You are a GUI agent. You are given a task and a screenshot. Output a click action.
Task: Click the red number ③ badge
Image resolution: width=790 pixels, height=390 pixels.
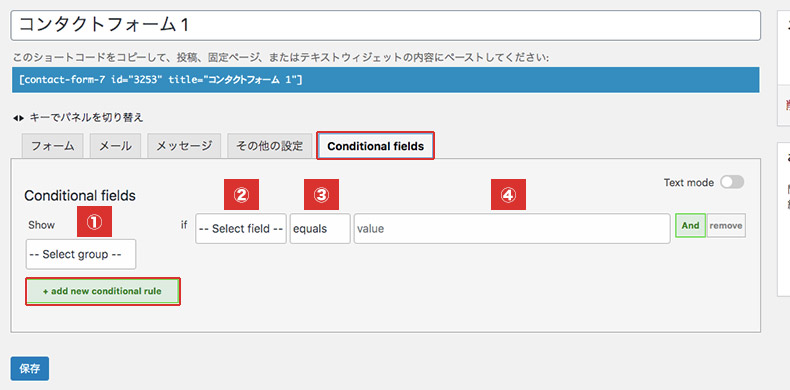[321, 194]
